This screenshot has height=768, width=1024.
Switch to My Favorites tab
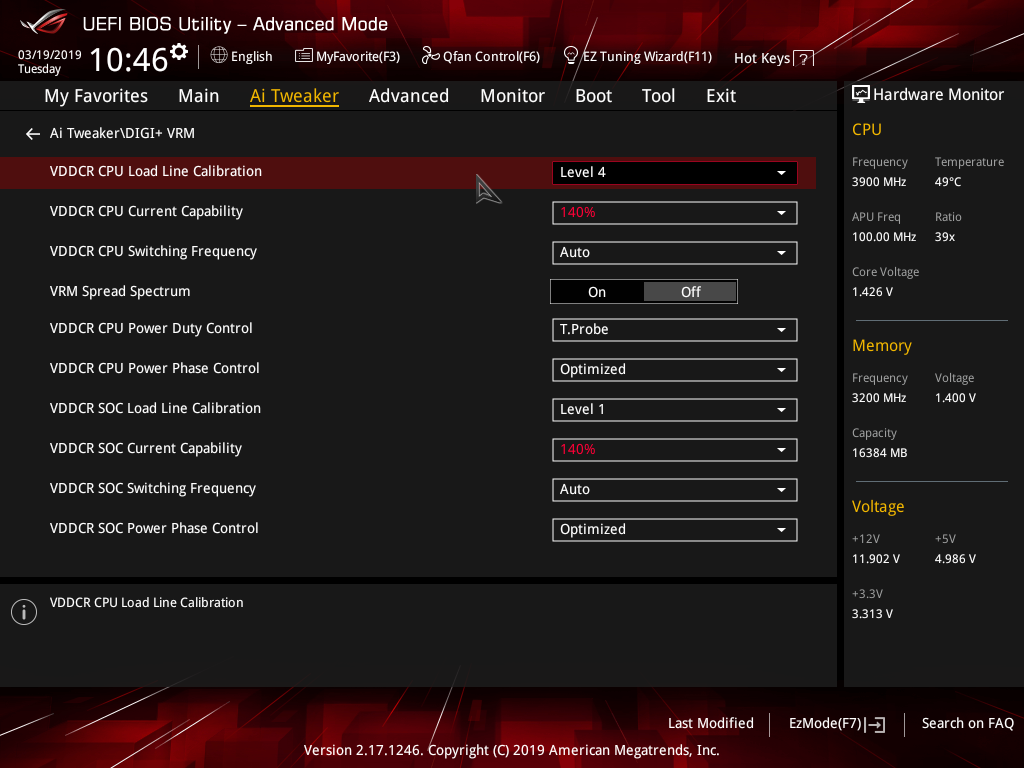[96, 96]
